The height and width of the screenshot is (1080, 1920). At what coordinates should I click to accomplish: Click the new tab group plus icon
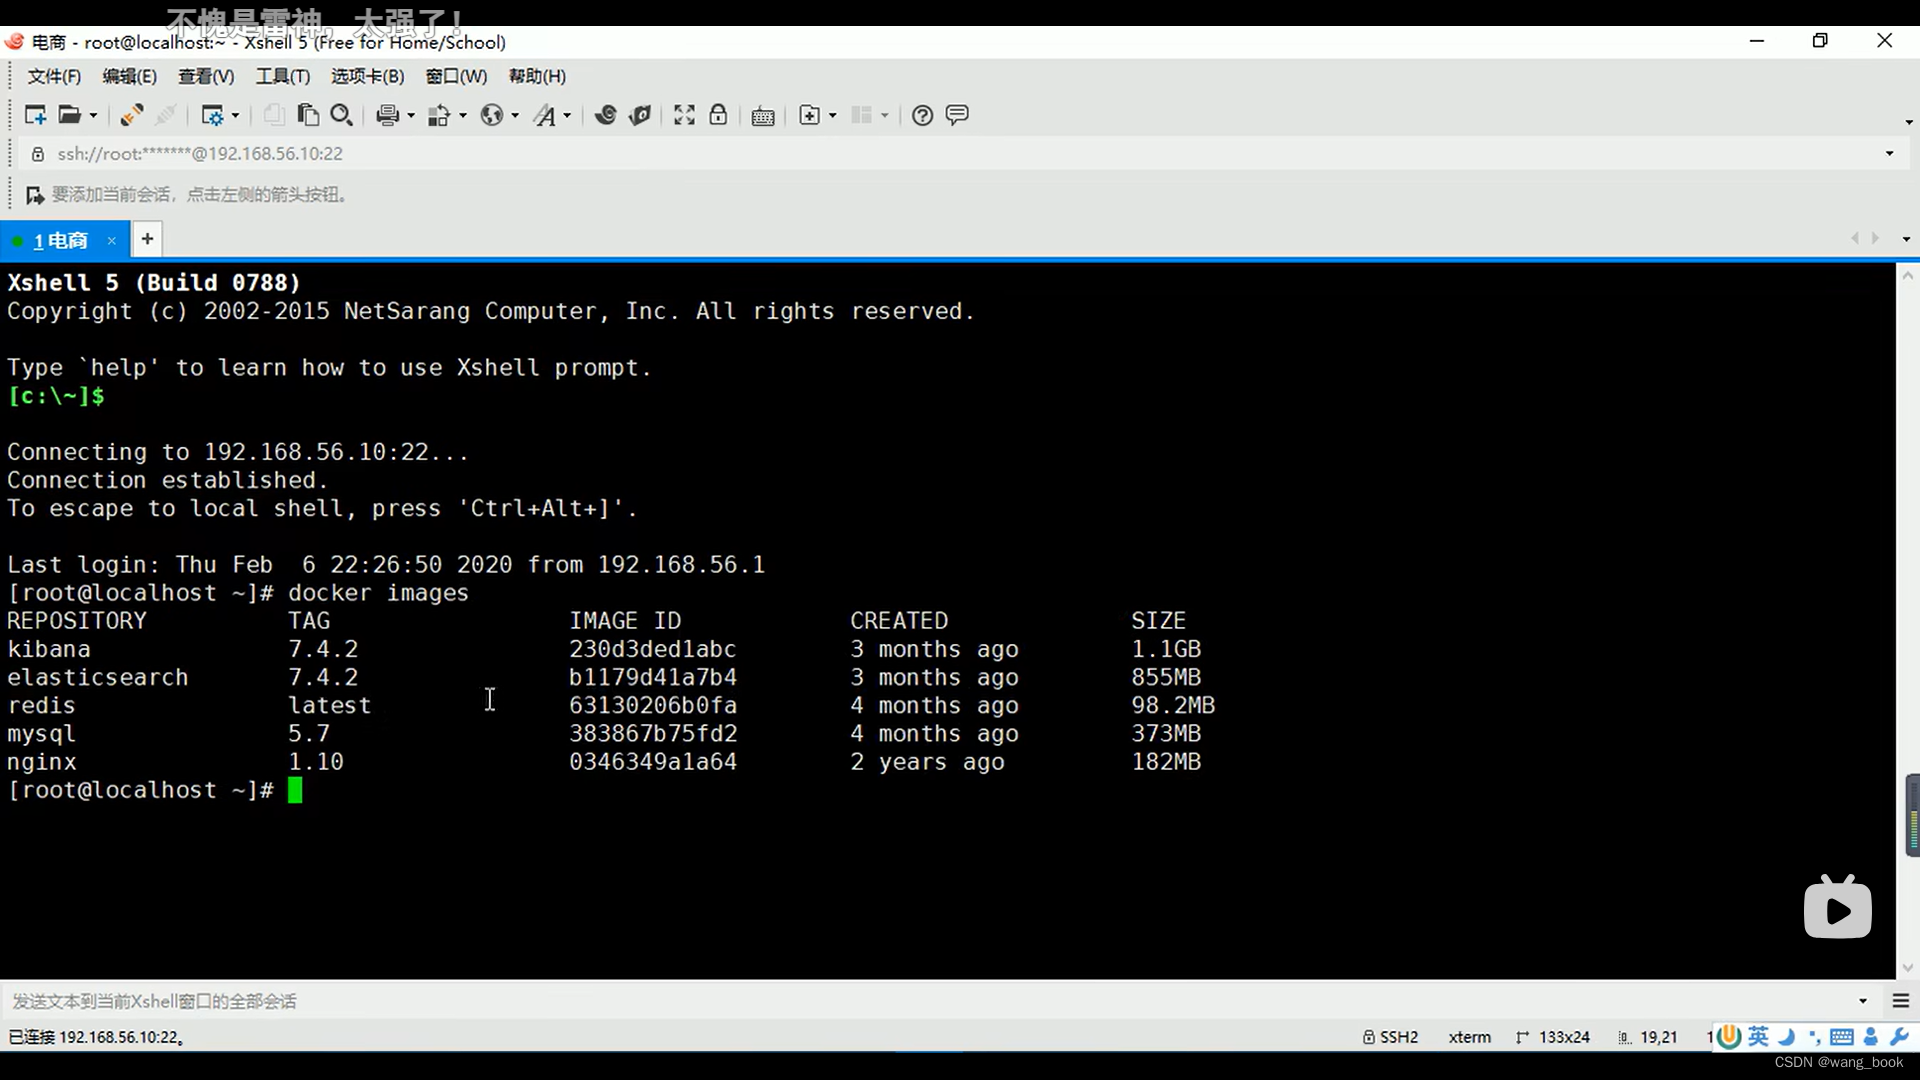tap(810, 115)
